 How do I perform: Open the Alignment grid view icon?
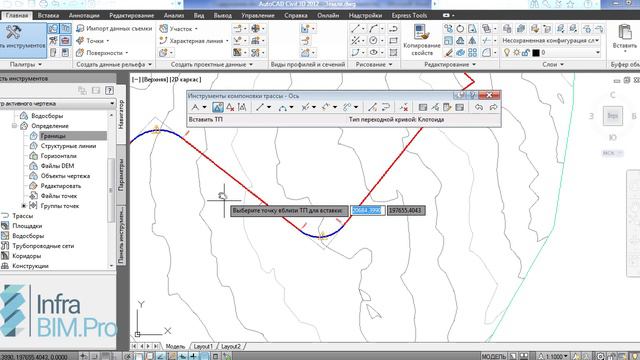[x=460, y=107]
